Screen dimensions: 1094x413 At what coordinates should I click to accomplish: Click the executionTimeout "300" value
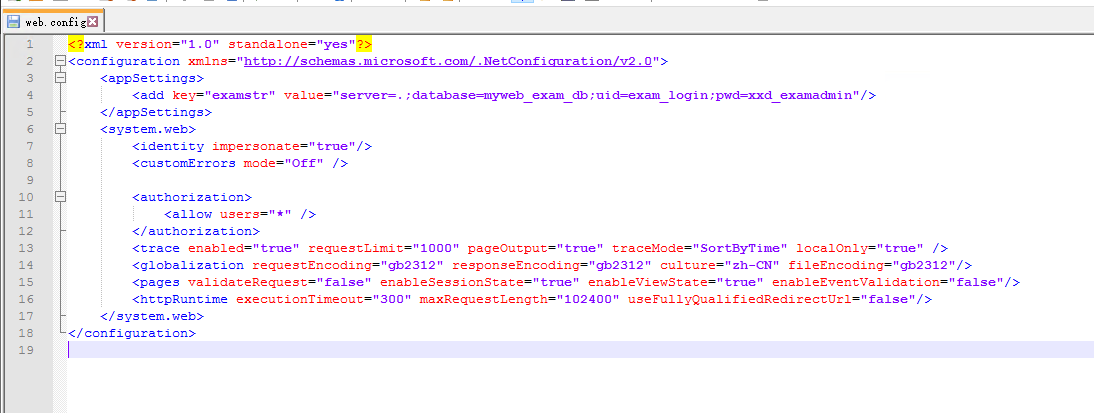[391, 299]
